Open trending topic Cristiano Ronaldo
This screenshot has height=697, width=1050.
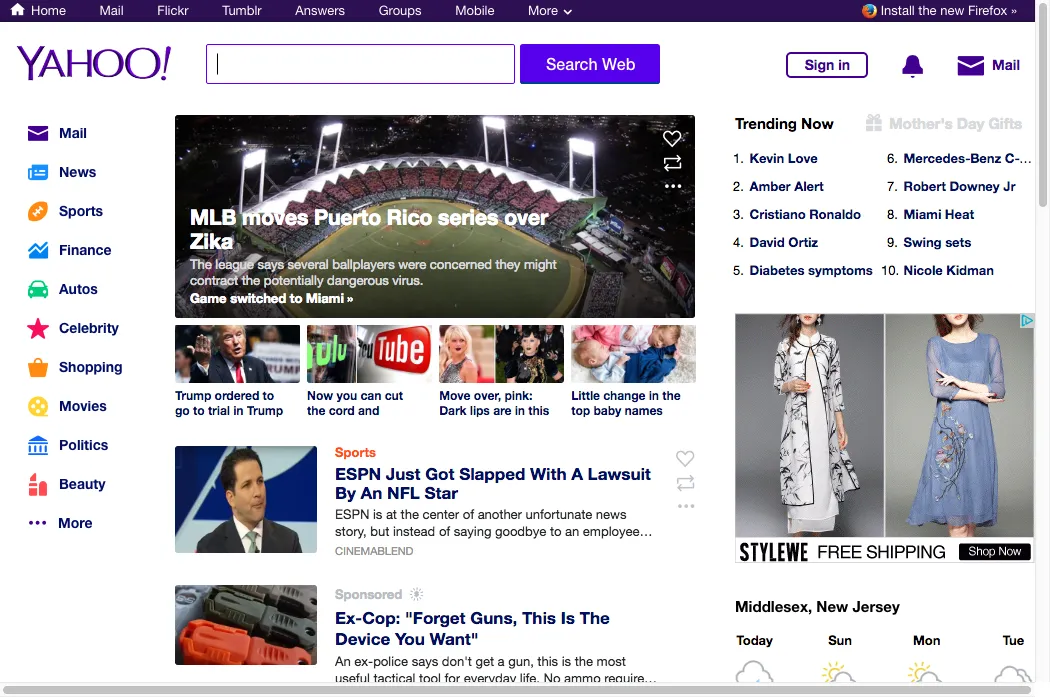click(805, 215)
